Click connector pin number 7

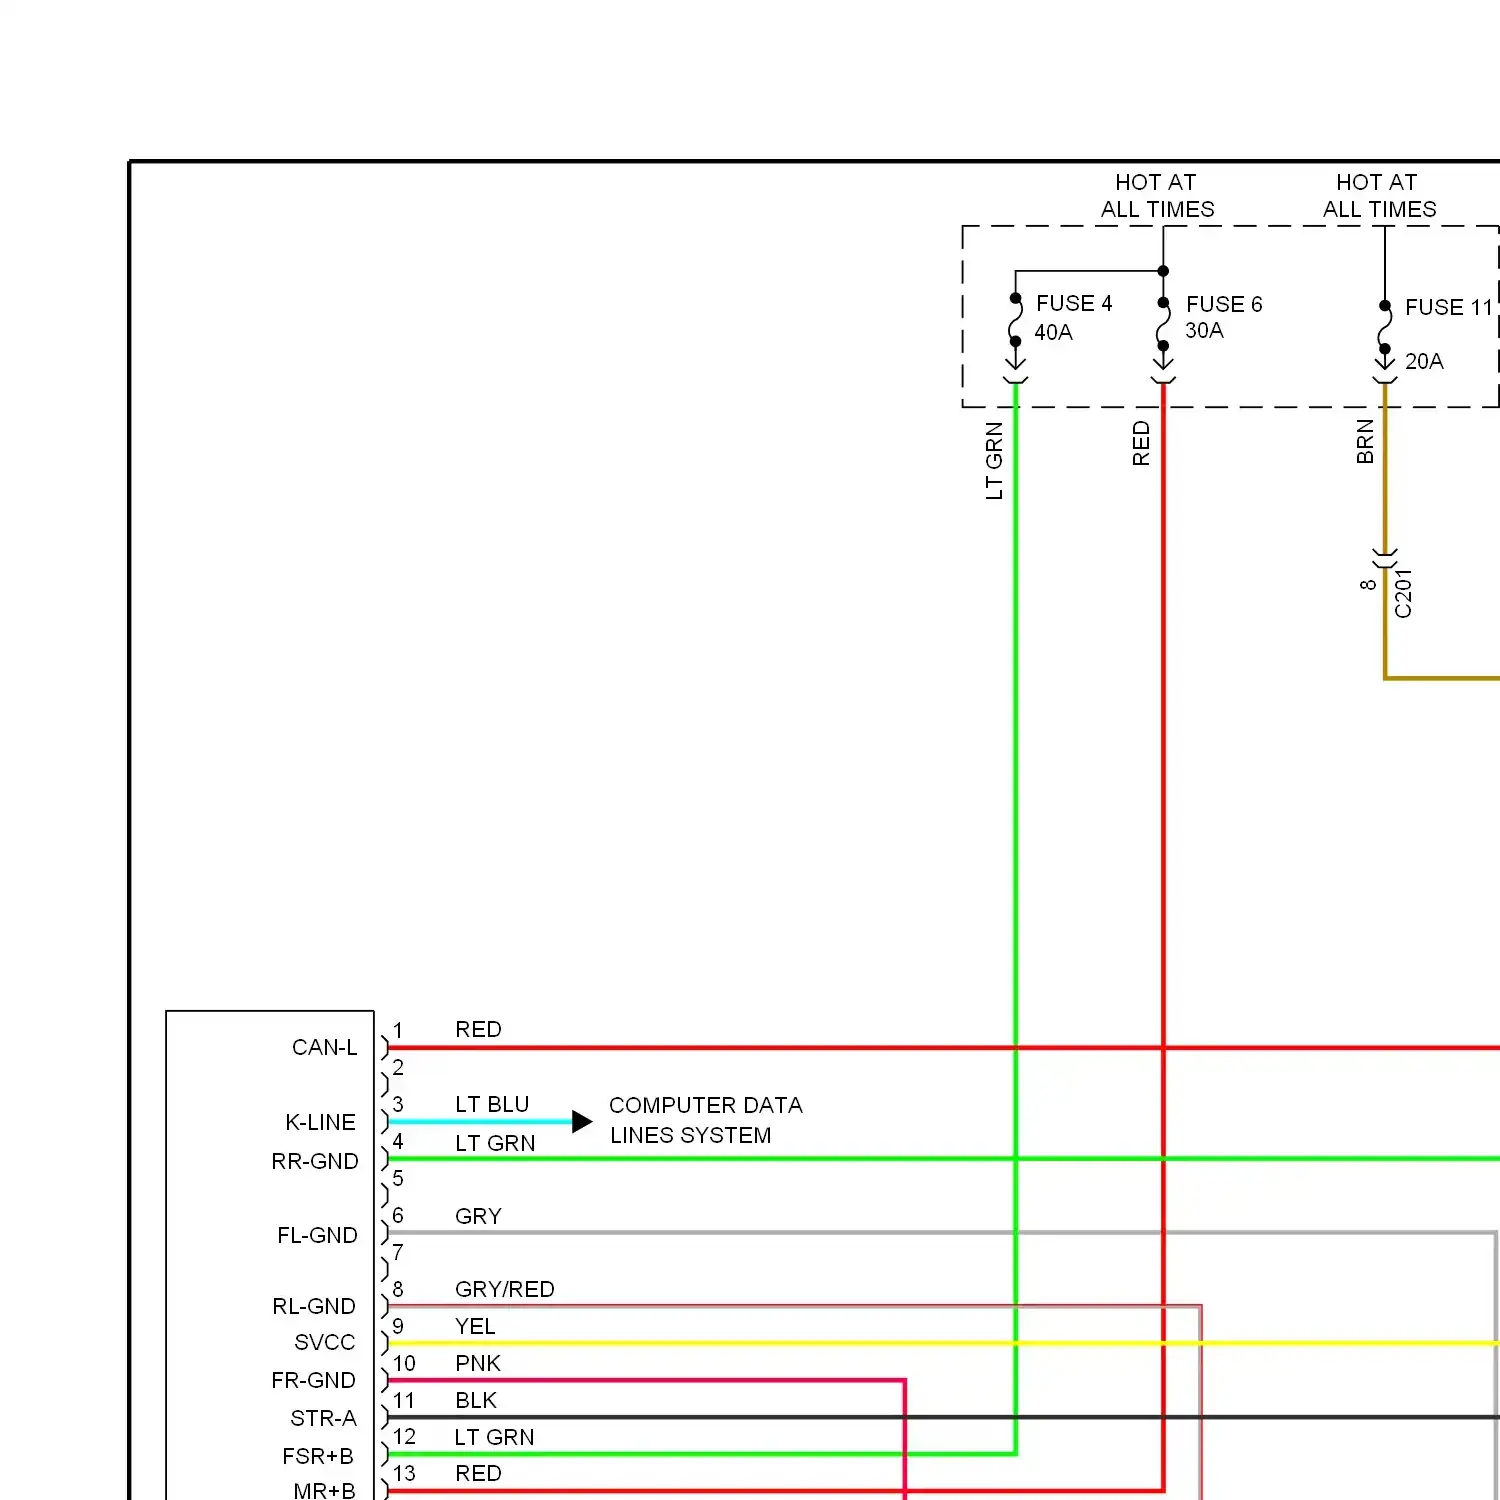click(x=398, y=1252)
